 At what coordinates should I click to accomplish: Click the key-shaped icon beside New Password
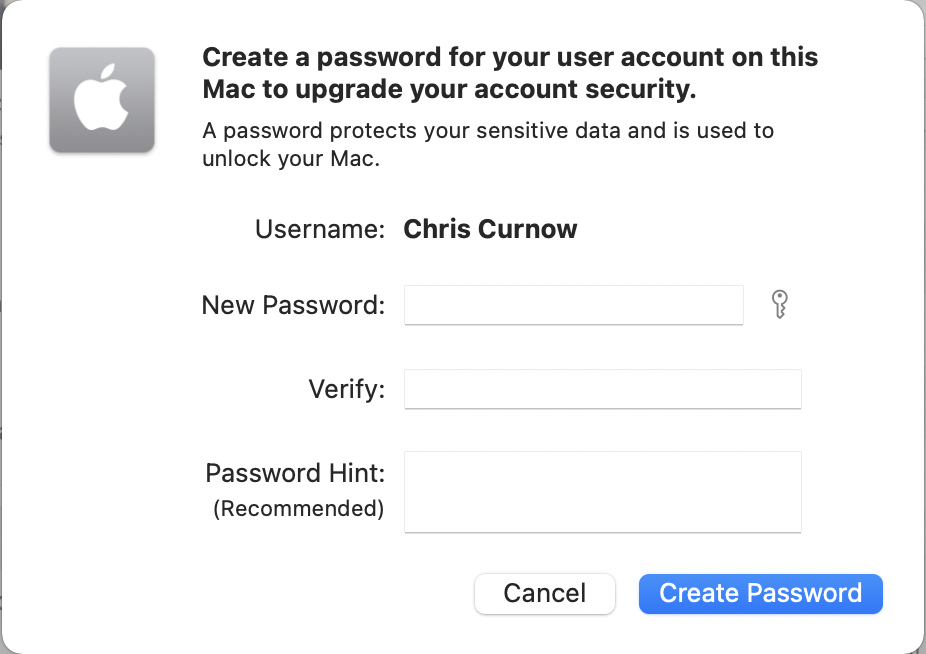pos(781,304)
